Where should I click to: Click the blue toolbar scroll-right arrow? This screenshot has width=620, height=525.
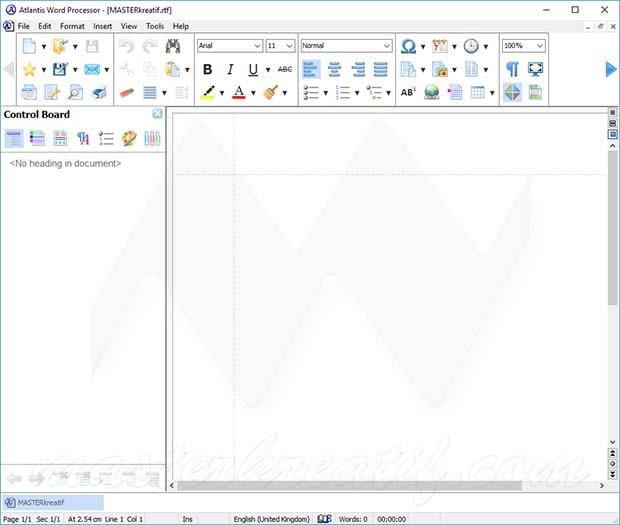click(611, 69)
